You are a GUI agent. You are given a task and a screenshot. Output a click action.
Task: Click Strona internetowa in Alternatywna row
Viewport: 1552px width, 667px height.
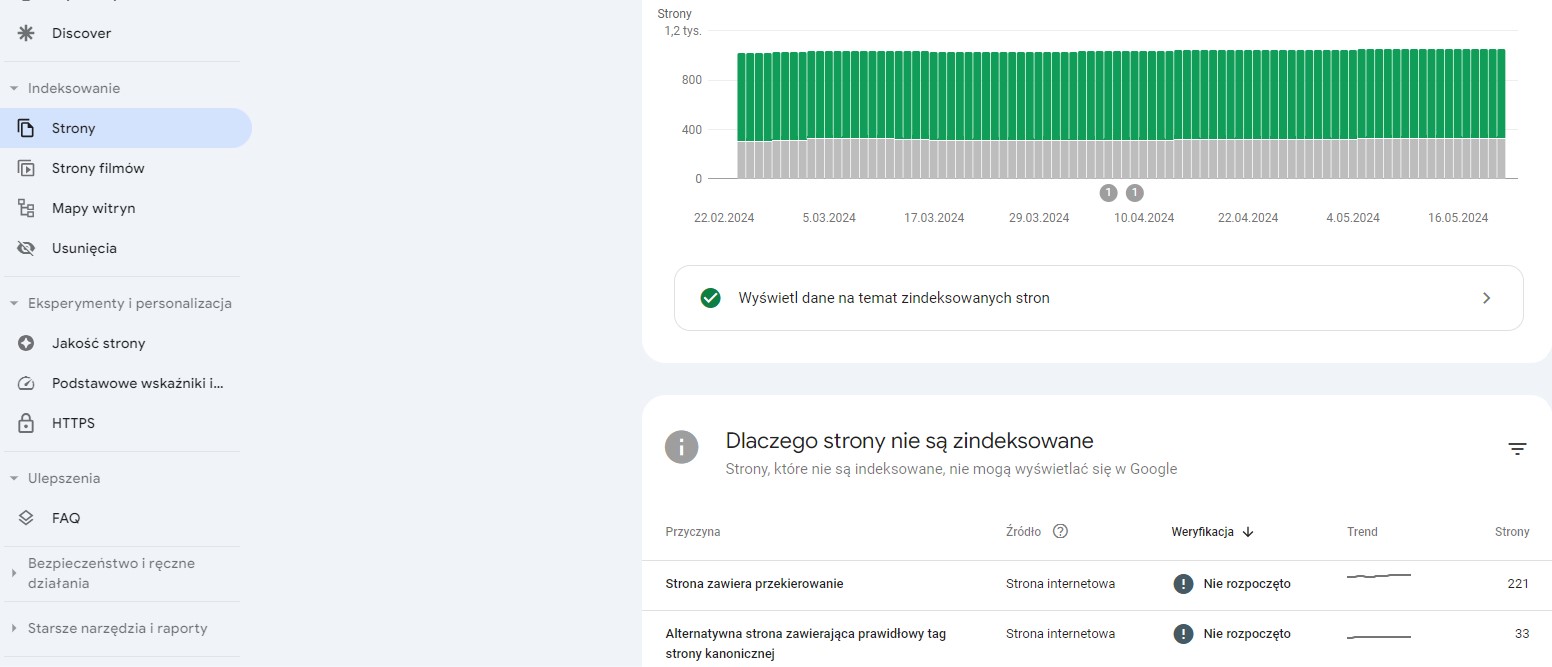tap(1060, 633)
